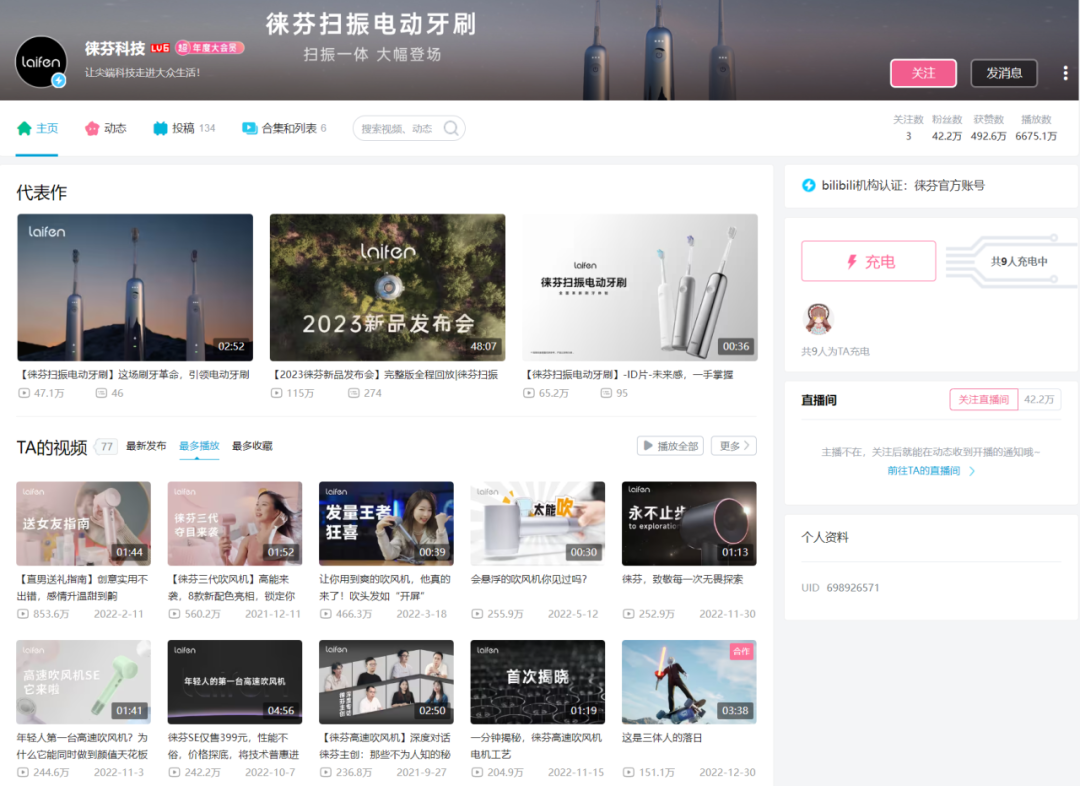Click the 关注数 3 stat
The width and height of the screenshot is (1080, 786).
tap(908, 128)
